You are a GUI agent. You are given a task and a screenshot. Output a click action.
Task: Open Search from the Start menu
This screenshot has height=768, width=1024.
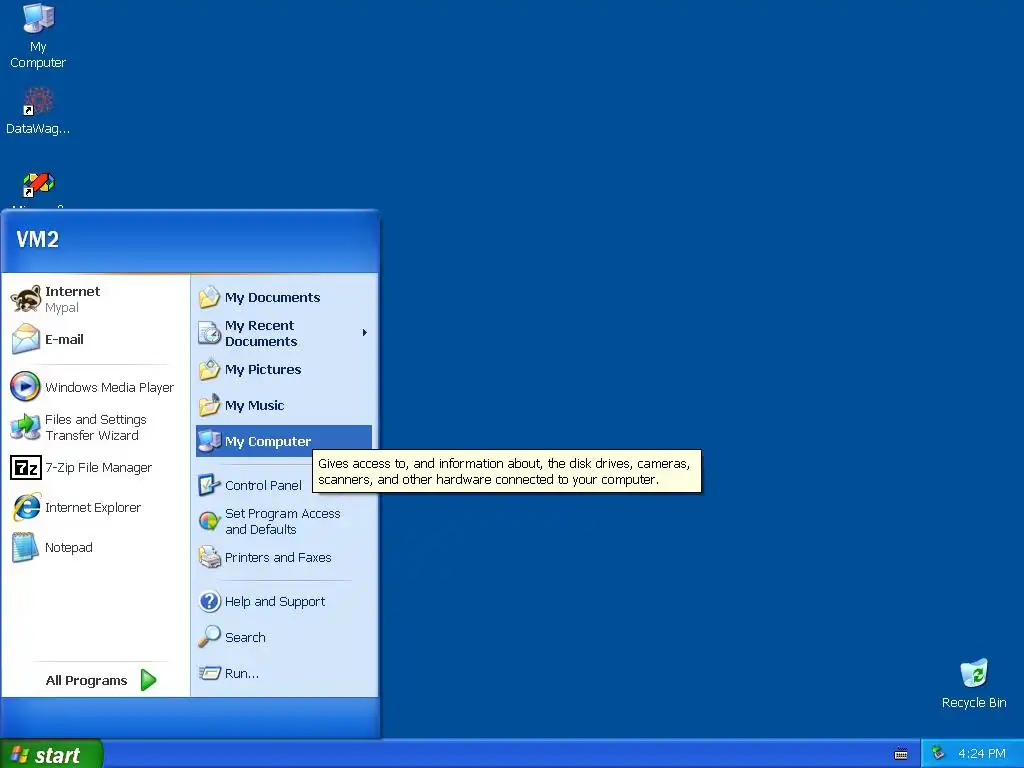283,637
